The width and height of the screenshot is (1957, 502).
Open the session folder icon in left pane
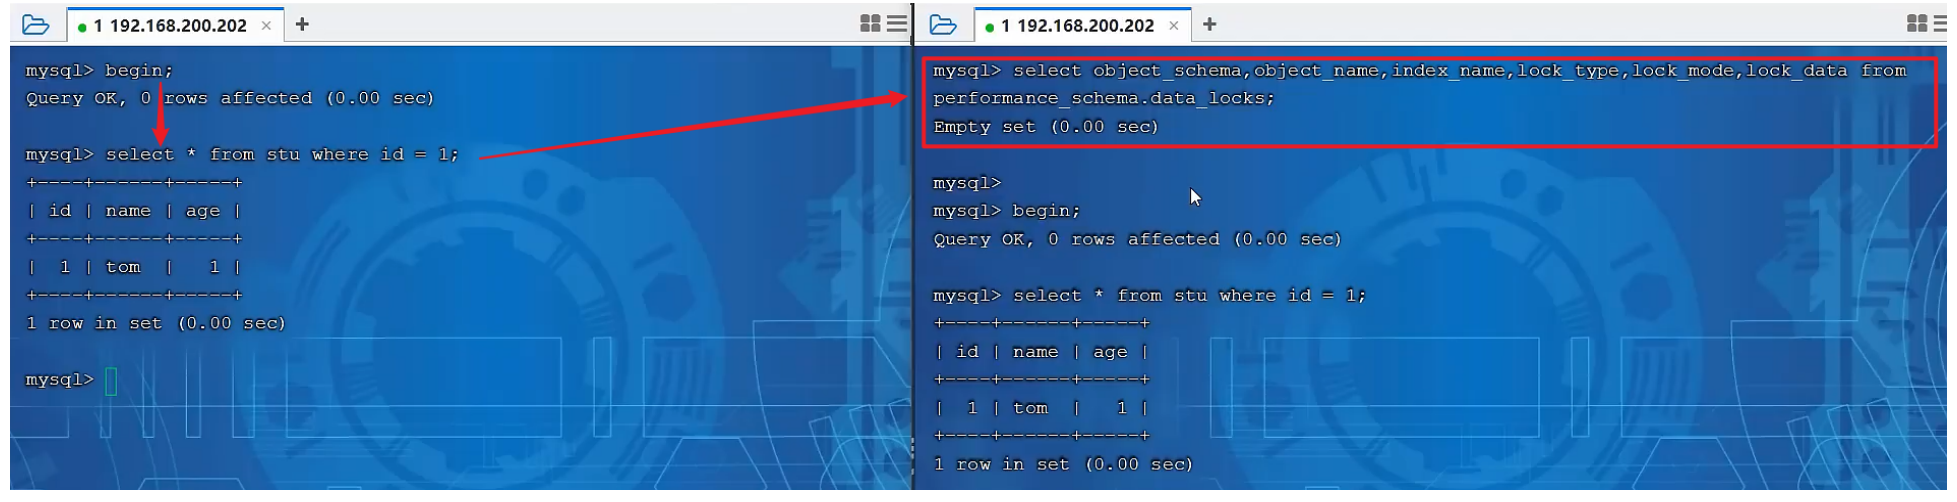(x=35, y=25)
